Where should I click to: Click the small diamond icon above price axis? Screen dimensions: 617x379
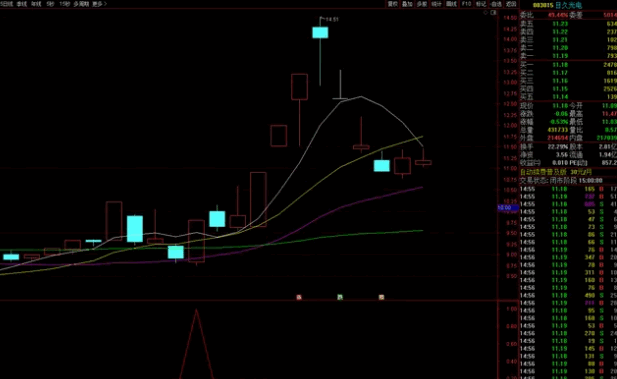pyautogui.click(x=486, y=13)
